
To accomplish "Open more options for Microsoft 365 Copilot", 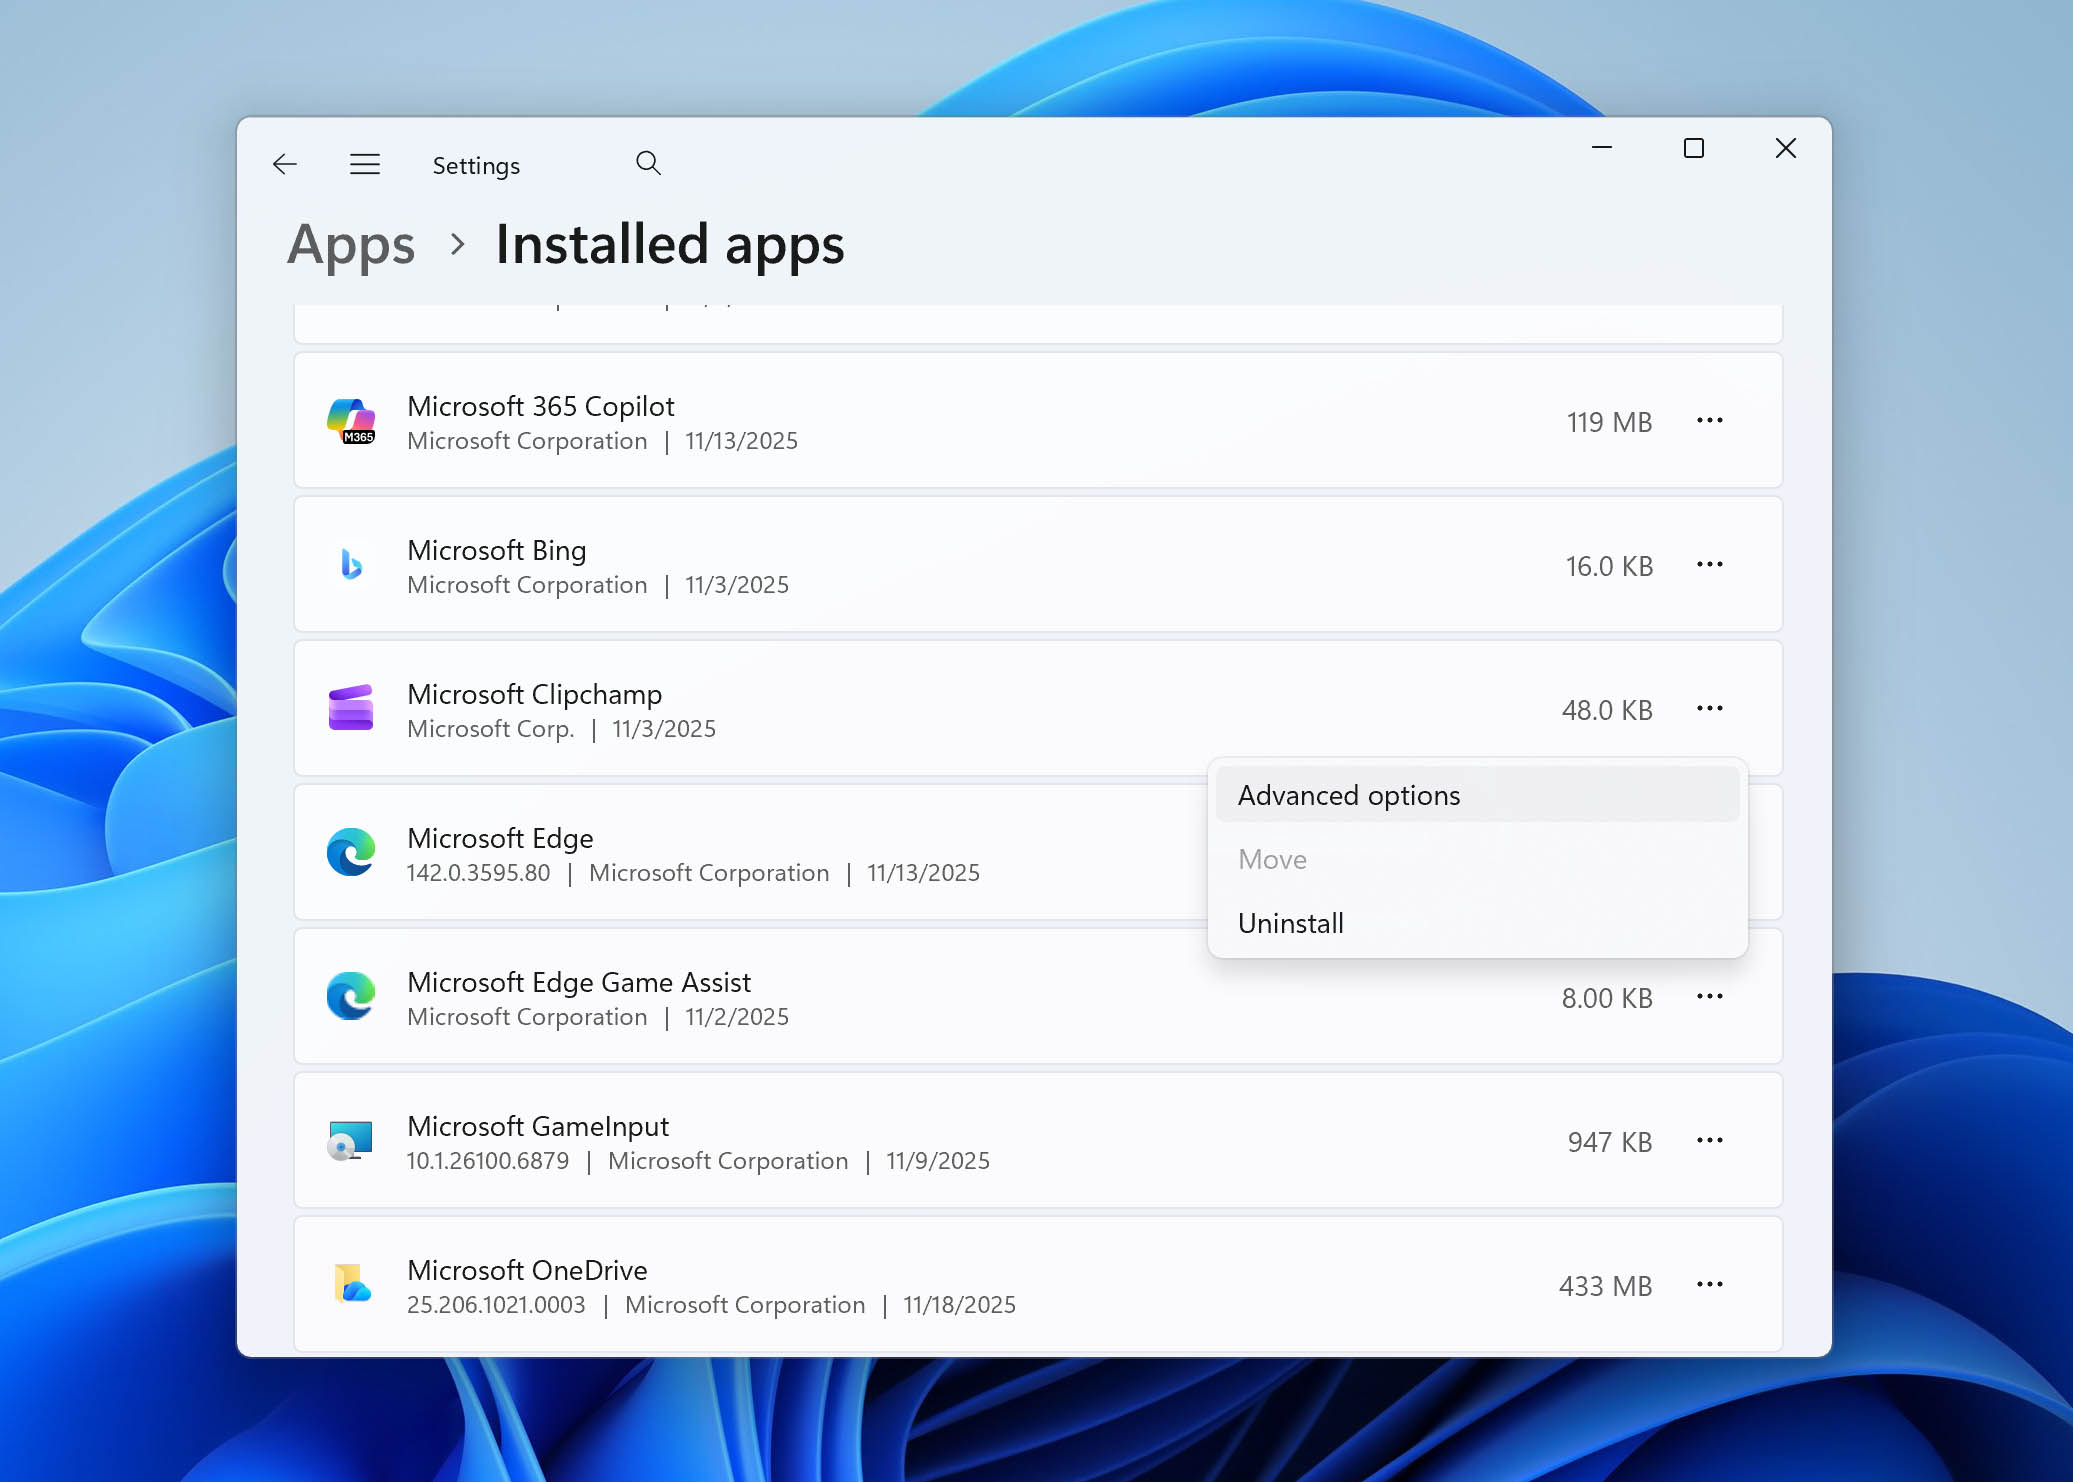I will click(x=1711, y=421).
